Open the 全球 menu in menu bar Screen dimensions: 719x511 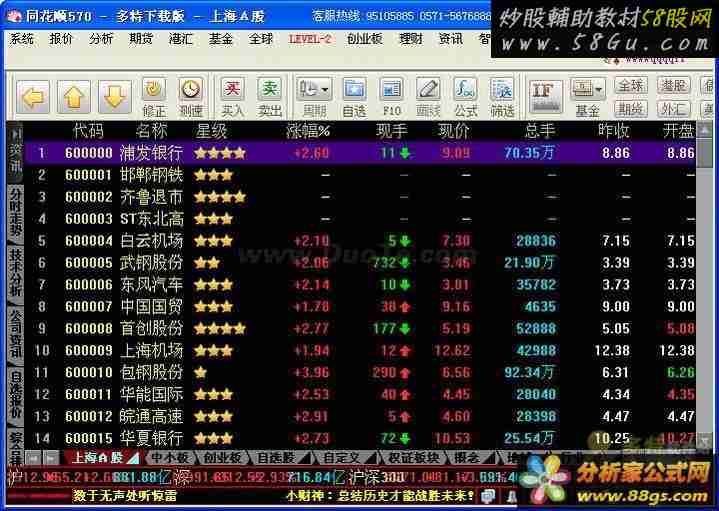click(260, 39)
